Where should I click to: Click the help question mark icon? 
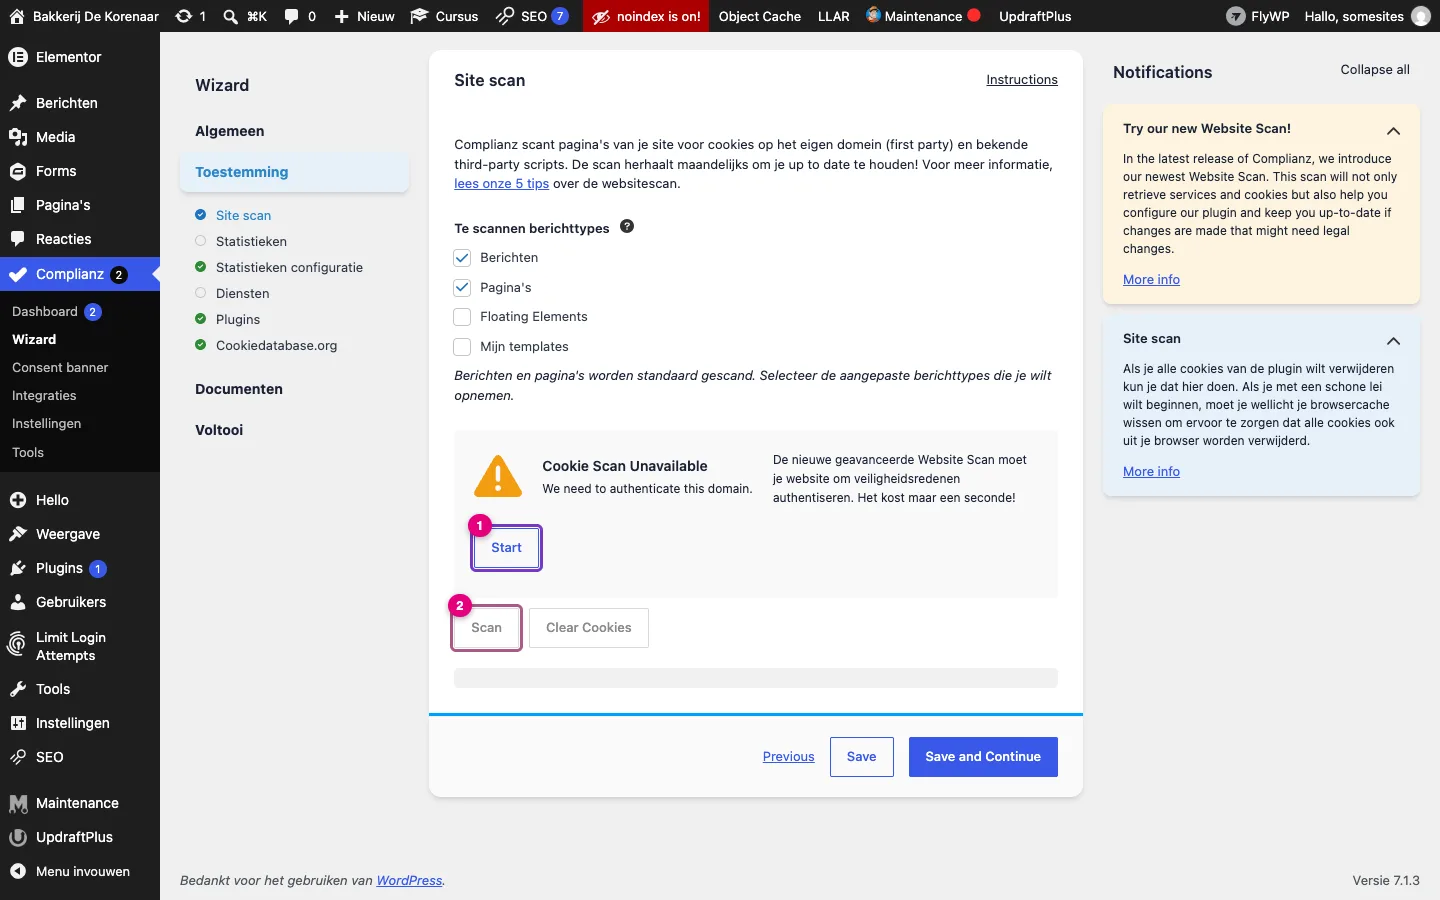point(627,226)
